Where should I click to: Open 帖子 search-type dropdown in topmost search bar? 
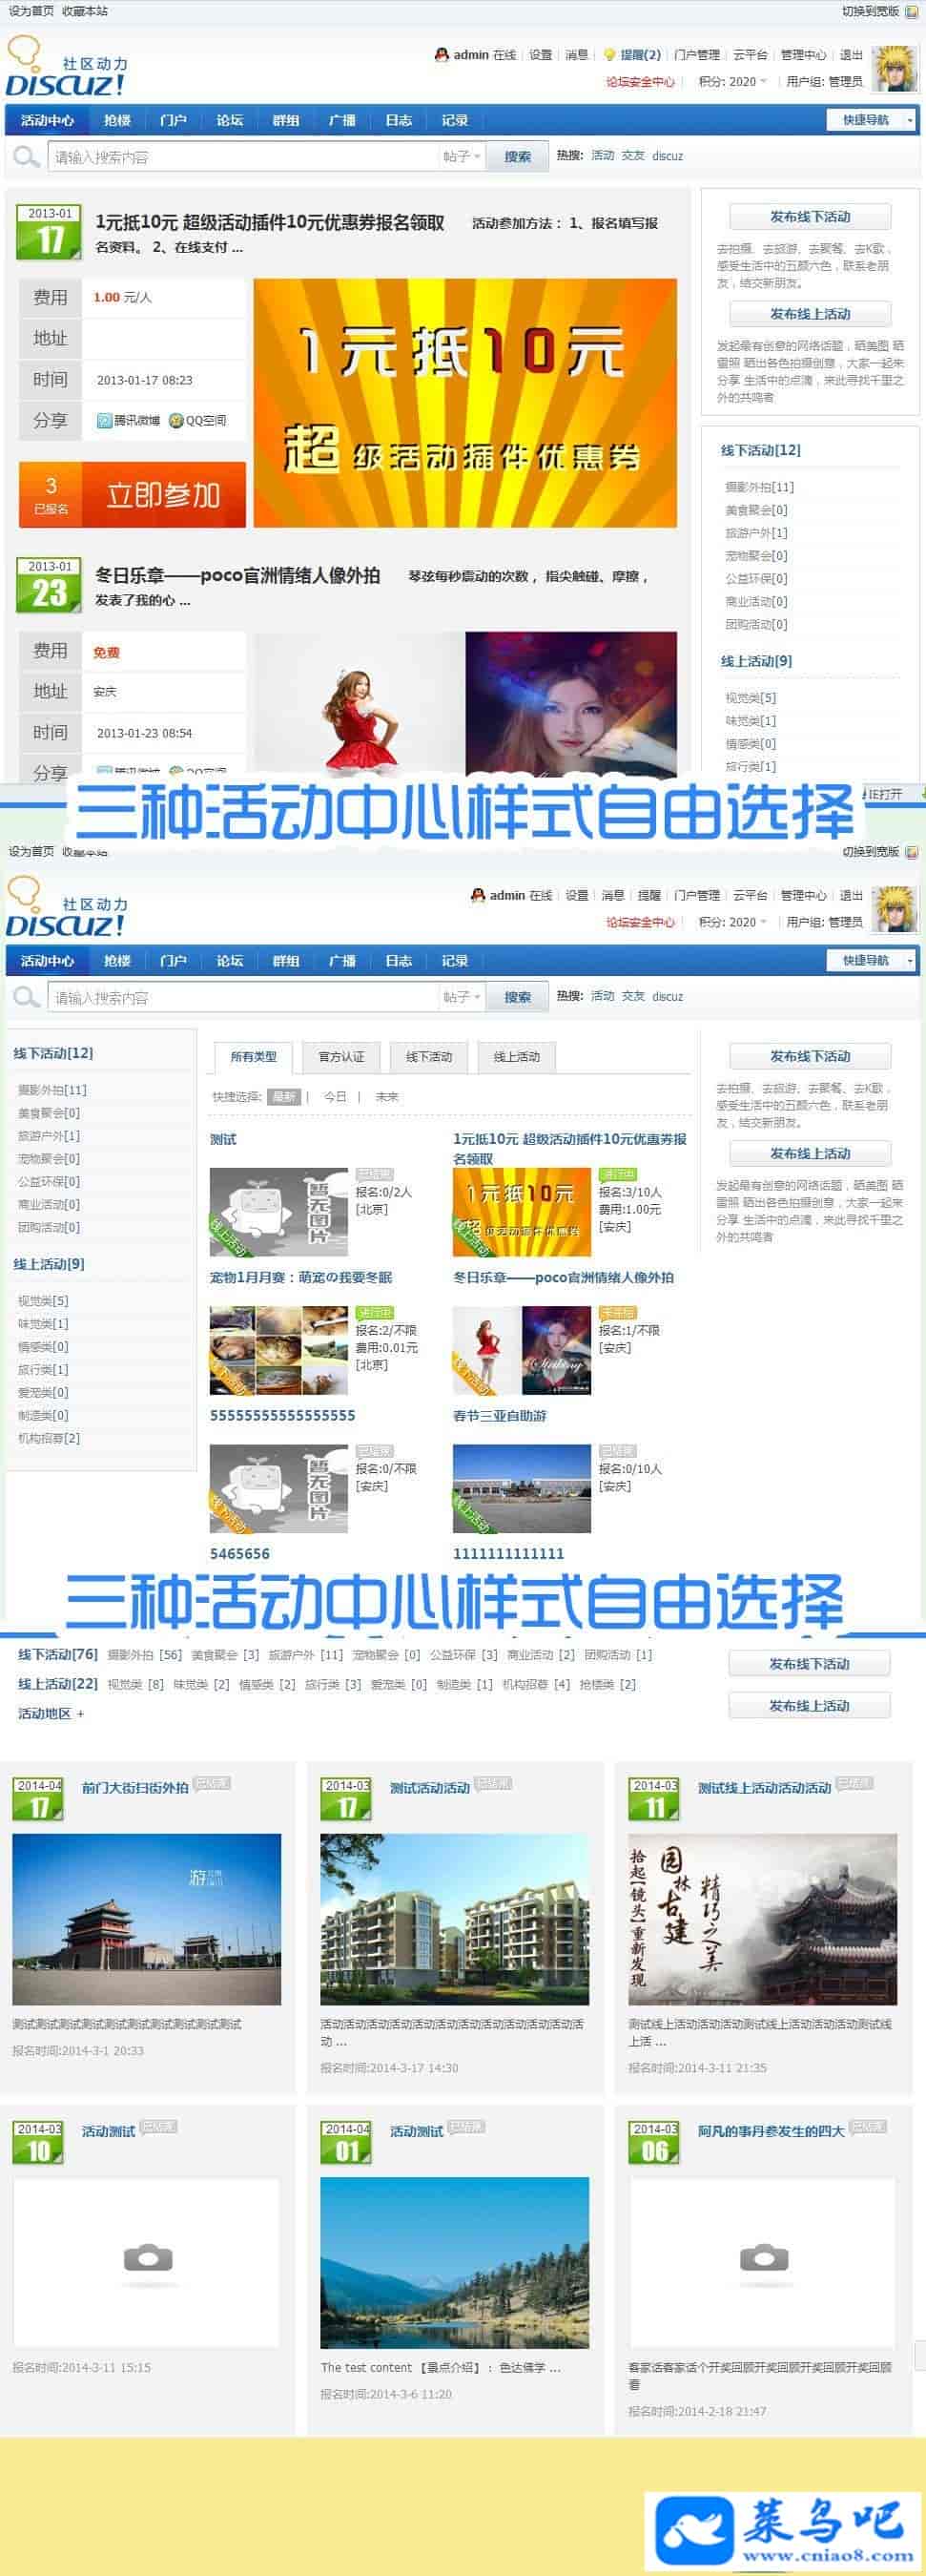click(x=462, y=157)
